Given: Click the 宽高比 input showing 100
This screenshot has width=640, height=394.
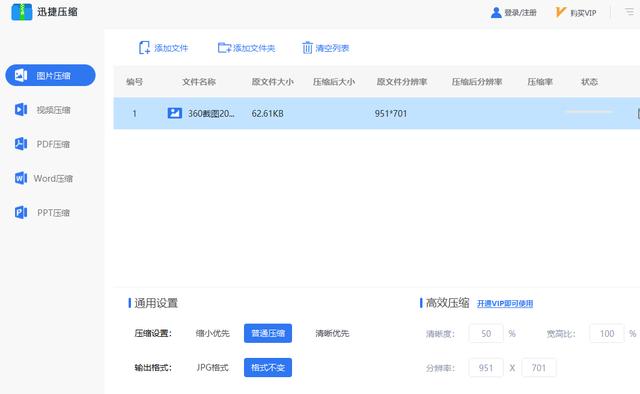Looking at the screenshot, I should pos(607,334).
